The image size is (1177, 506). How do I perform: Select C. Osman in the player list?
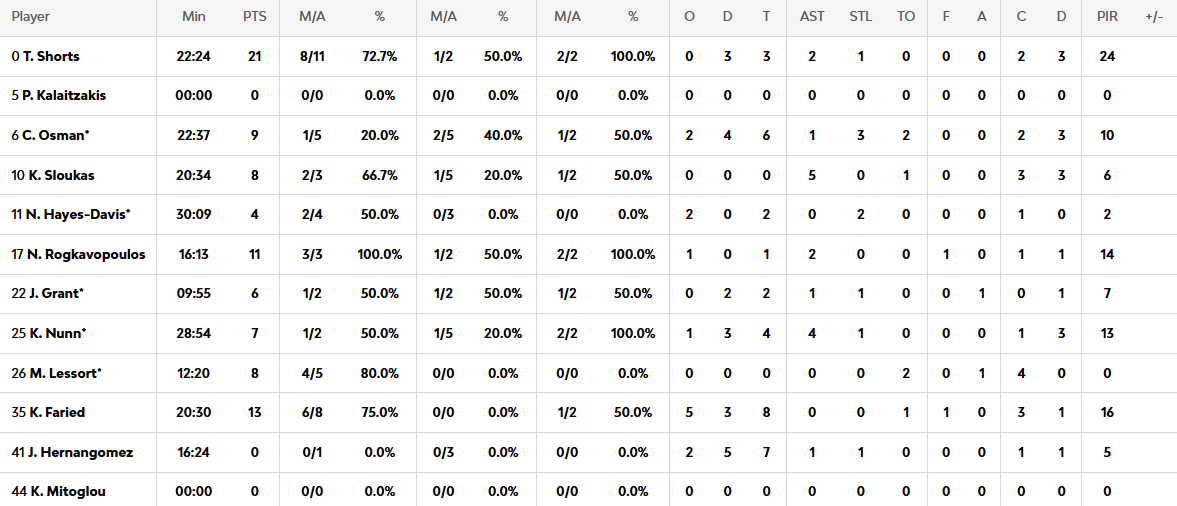coord(55,135)
